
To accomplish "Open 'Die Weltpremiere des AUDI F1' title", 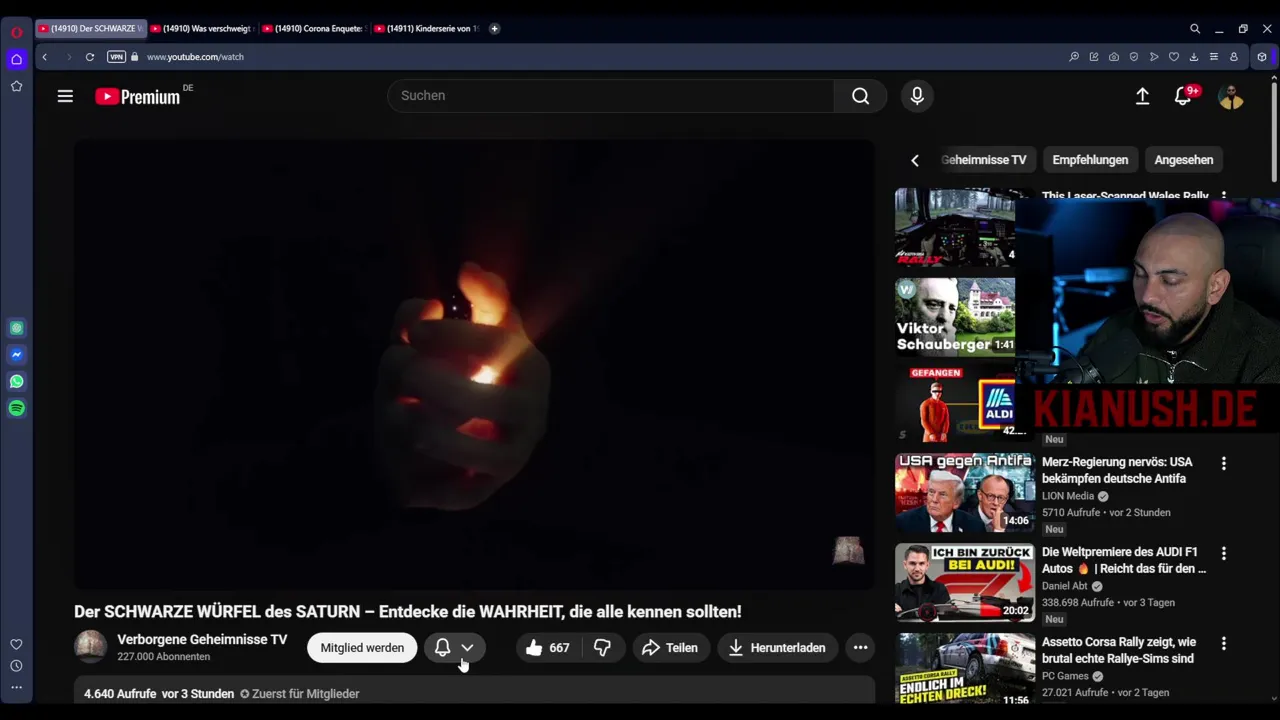I will click(x=1124, y=560).
